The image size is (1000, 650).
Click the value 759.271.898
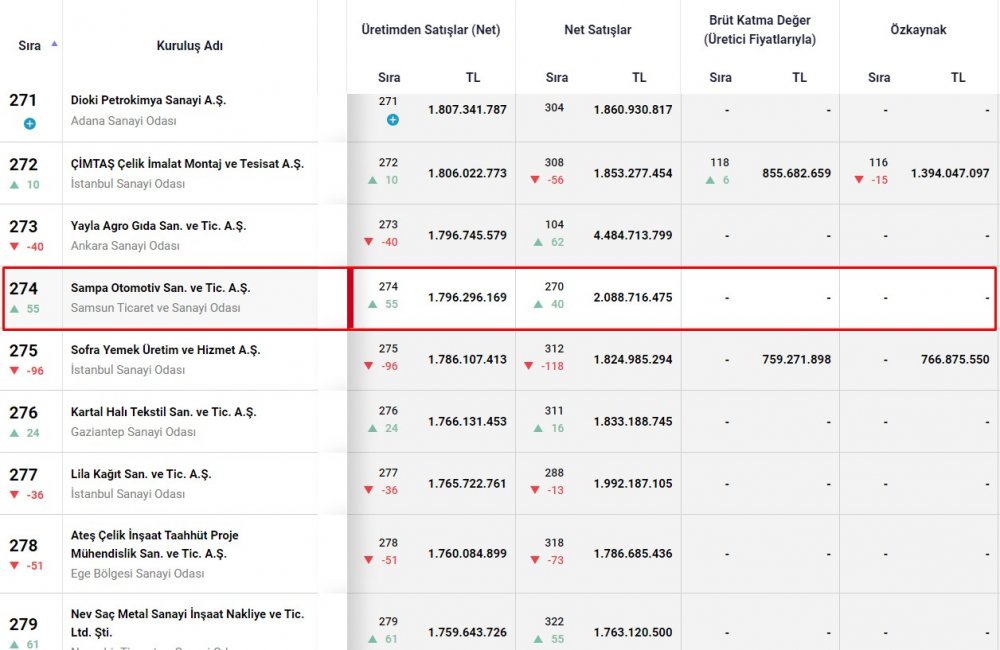797,359
